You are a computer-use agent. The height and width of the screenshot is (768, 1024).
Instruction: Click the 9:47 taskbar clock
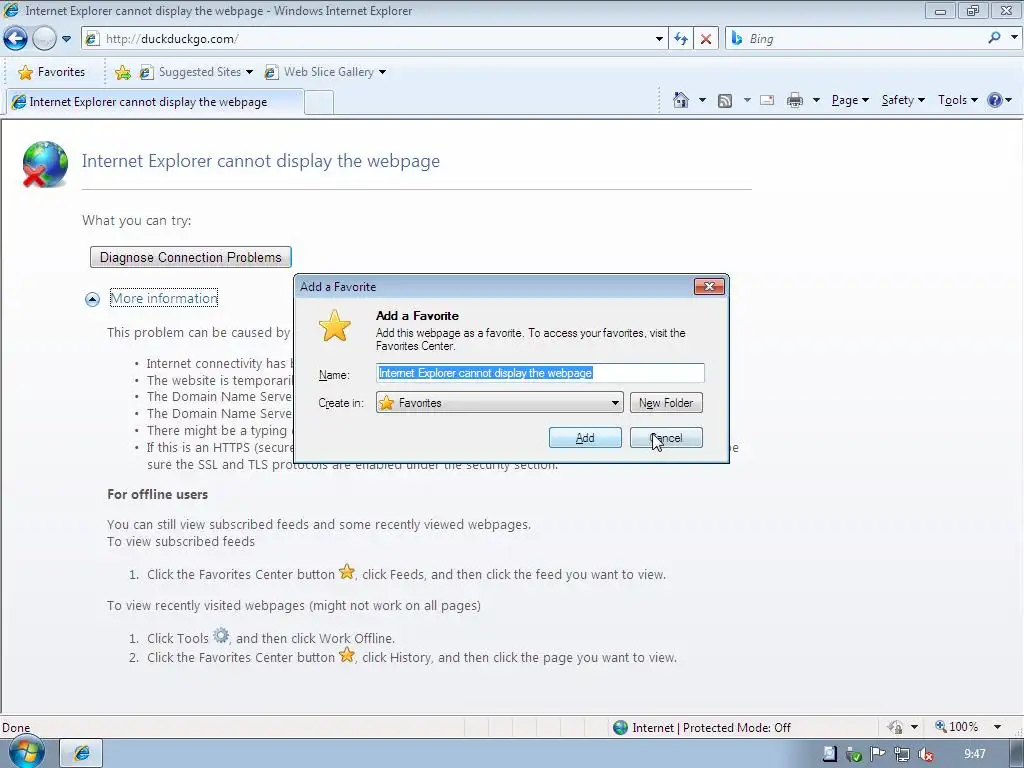point(975,754)
